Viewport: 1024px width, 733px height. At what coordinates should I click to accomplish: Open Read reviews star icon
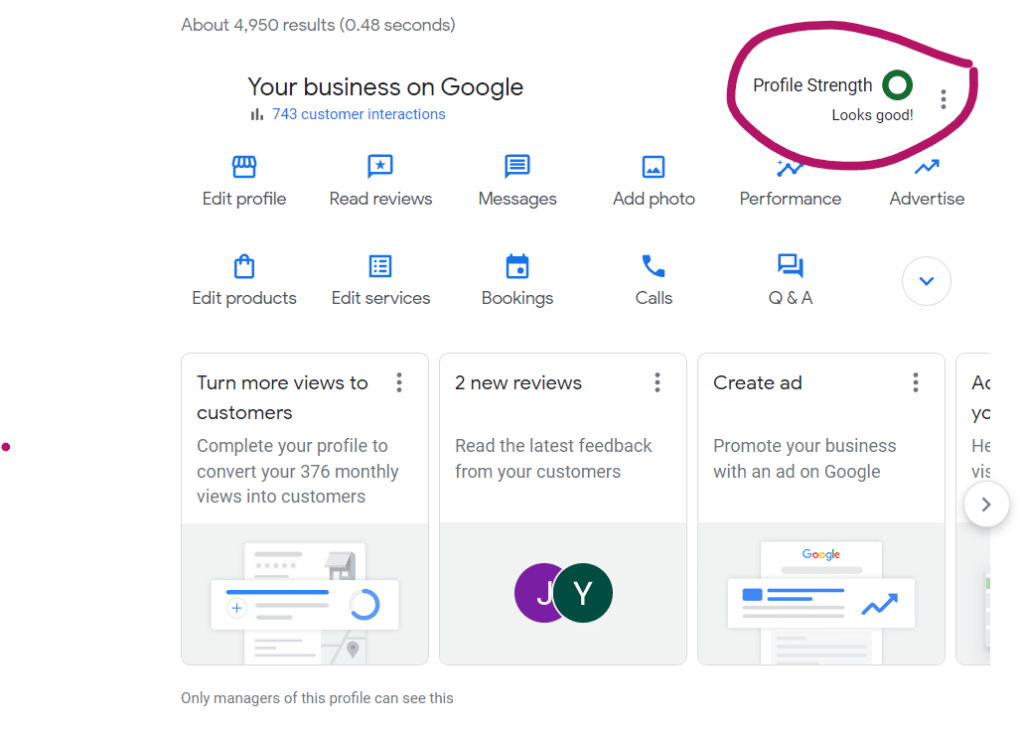[380, 166]
